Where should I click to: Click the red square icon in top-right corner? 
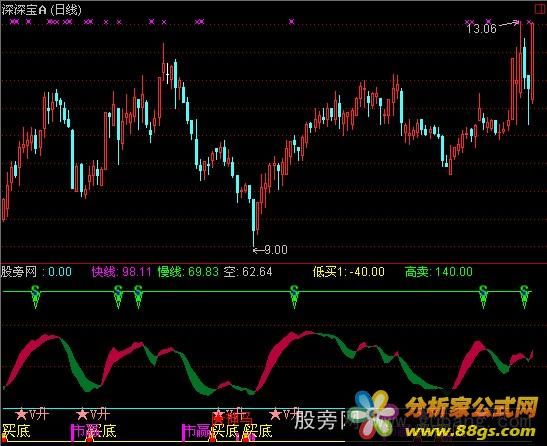coord(540,9)
